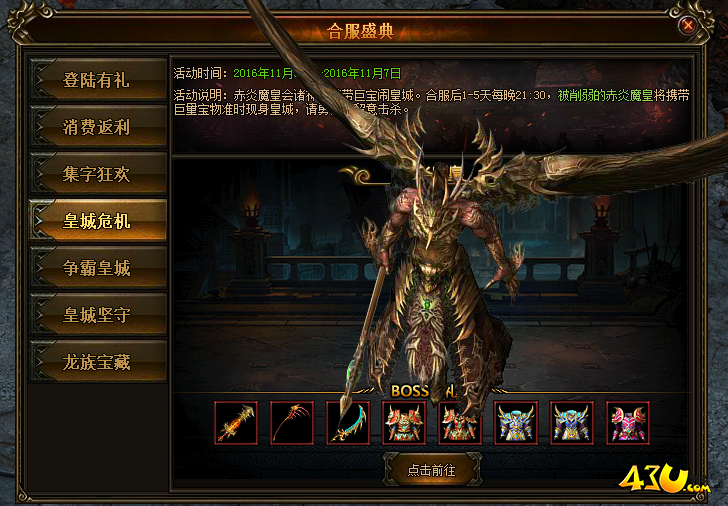Click the second red armor reward icon
This screenshot has width=728, height=506.
pos(460,423)
